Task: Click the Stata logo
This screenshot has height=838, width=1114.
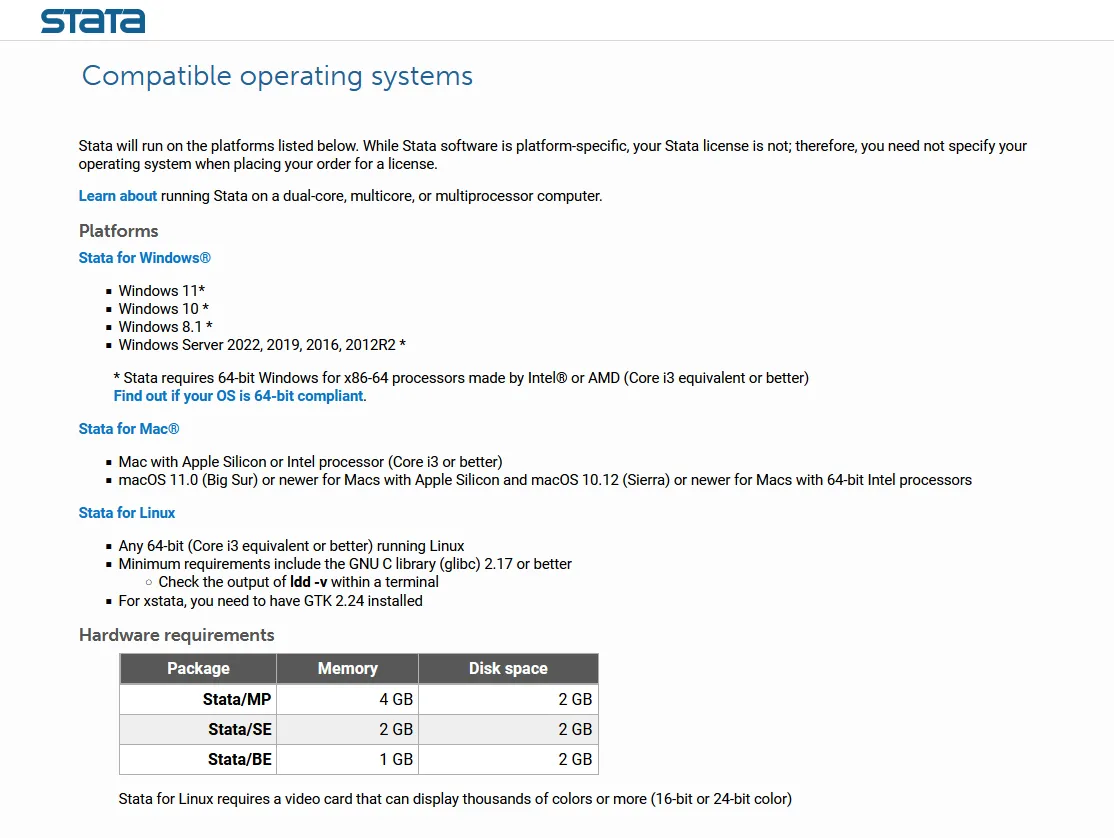Action: click(x=93, y=21)
